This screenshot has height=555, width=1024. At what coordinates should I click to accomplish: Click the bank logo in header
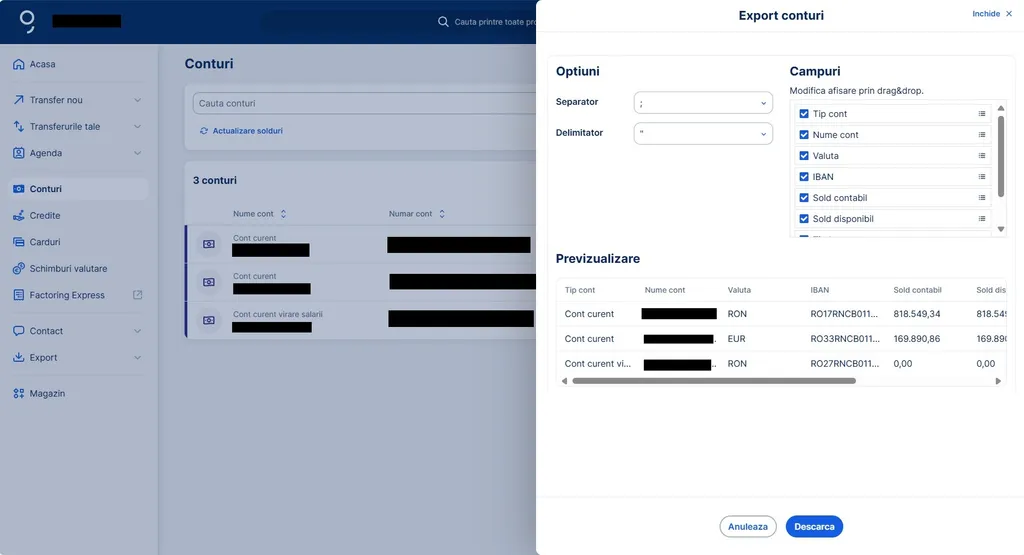coord(27,21)
